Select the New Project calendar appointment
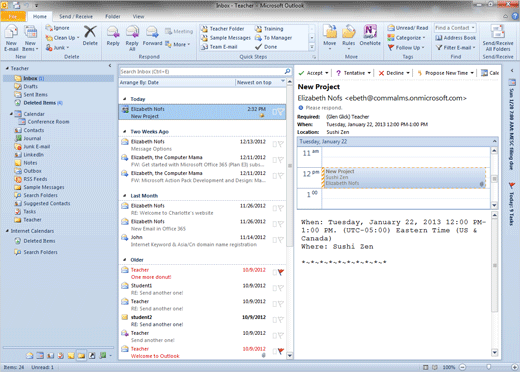The height and width of the screenshot is (372, 520). tap(404, 177)
